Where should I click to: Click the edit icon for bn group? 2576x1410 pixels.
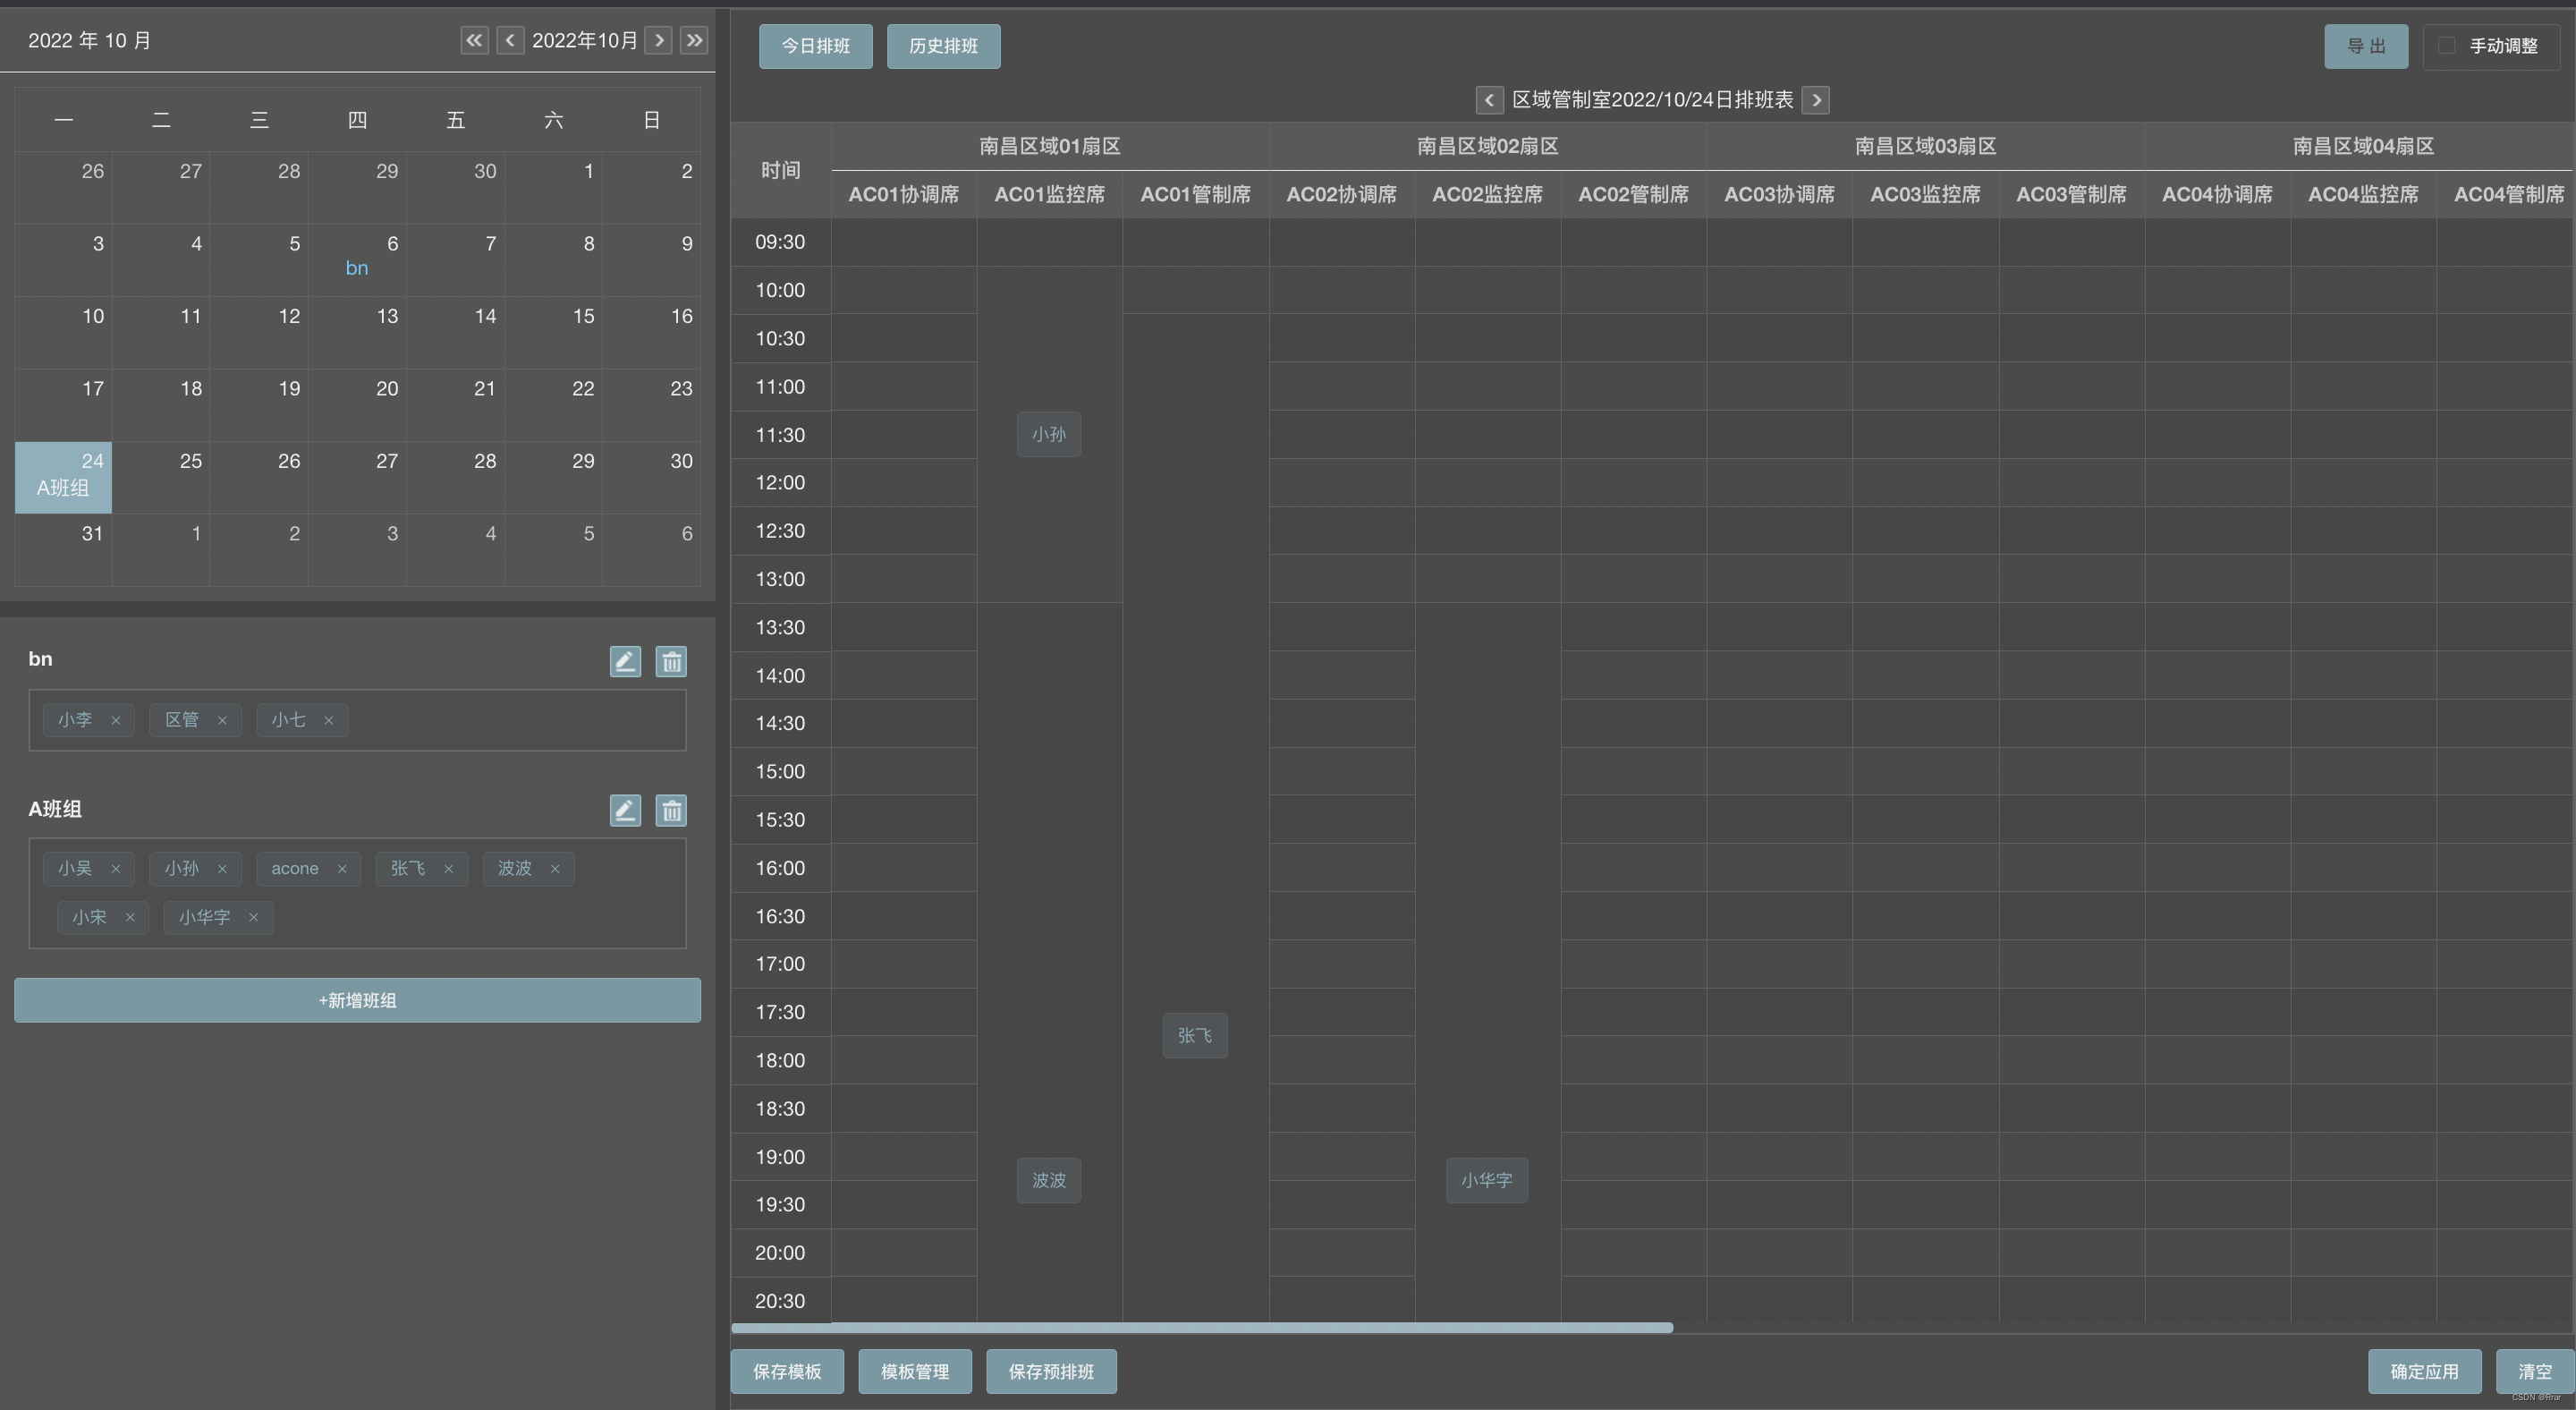point(625,661)
